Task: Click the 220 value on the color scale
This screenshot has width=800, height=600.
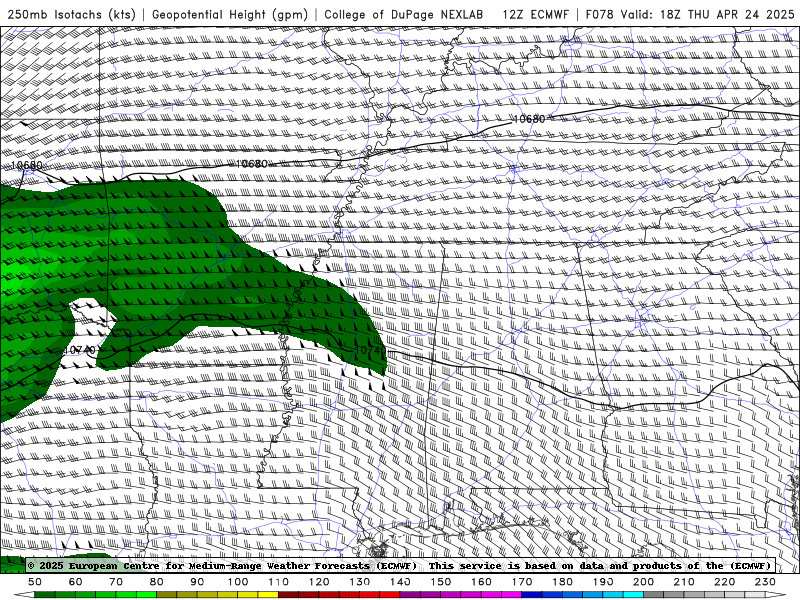Action: pos(724,582)
